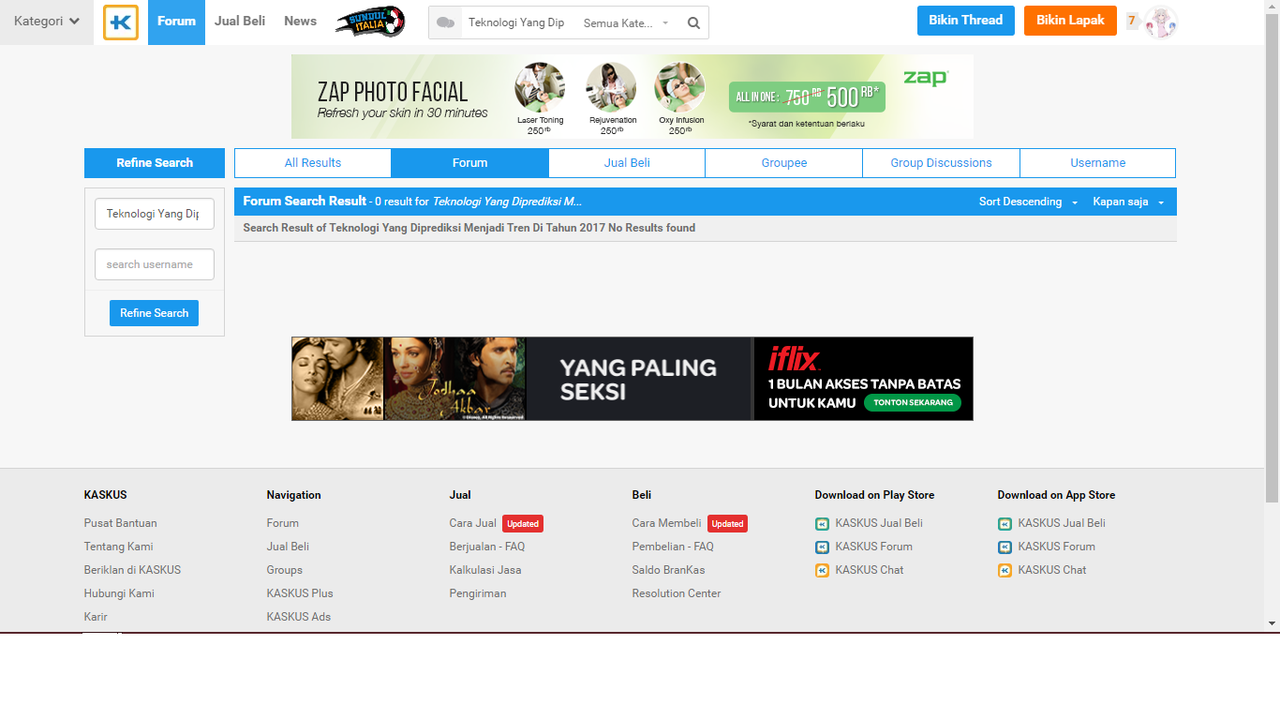
Task: Open the Sundul Italia badge icon
Action: click(x=370, y=21)
